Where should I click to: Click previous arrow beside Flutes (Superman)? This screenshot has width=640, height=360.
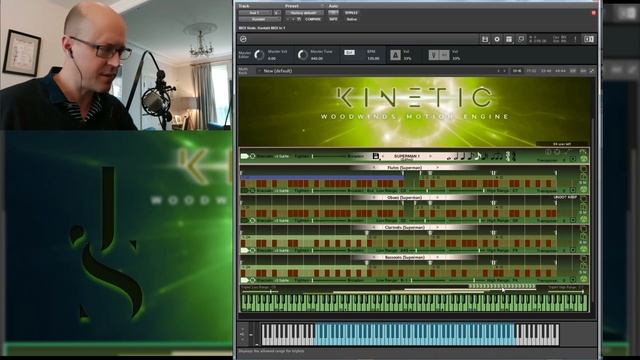click(x=374, y=167)
